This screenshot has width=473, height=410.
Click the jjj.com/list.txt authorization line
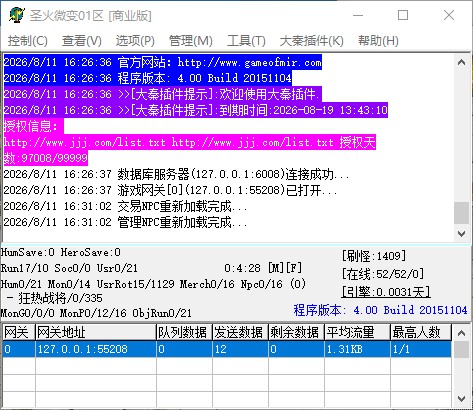[x=190, y=142]
